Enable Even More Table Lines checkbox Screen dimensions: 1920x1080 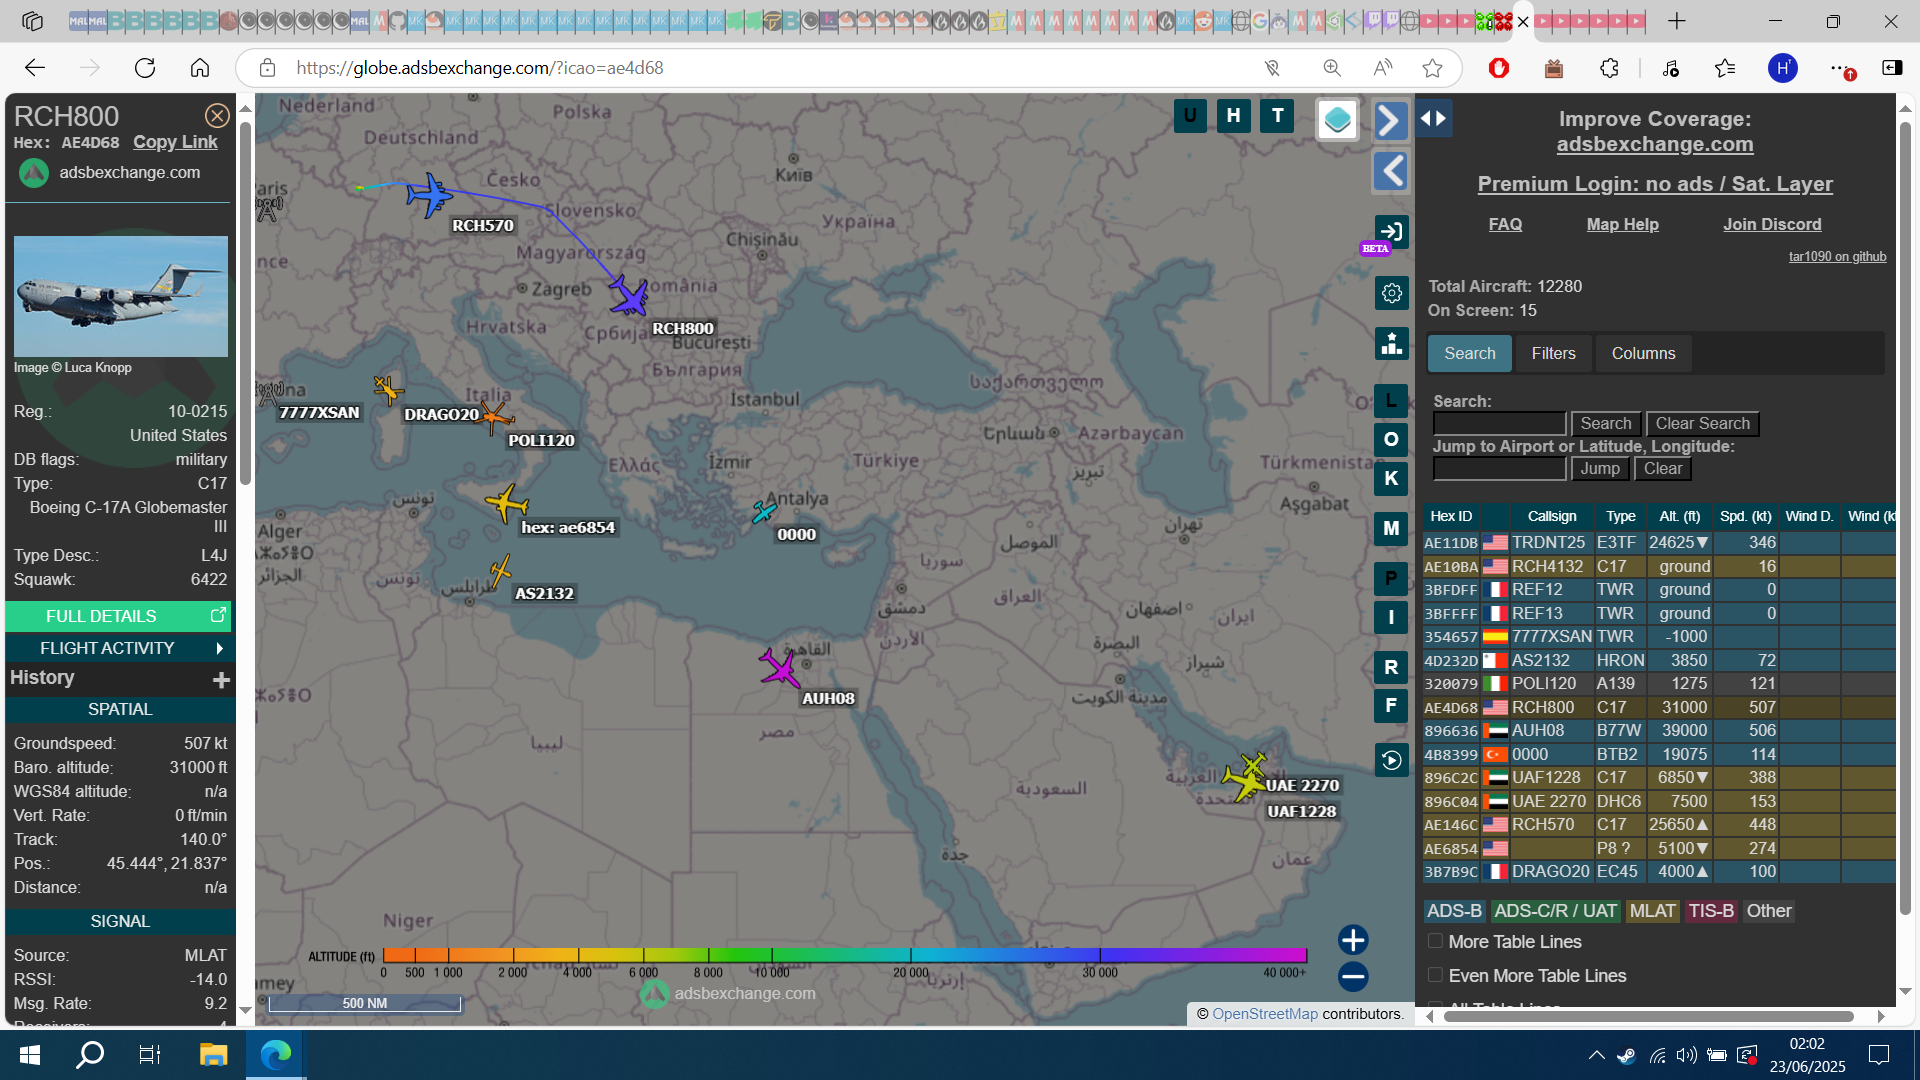[x=1435, y=975]
